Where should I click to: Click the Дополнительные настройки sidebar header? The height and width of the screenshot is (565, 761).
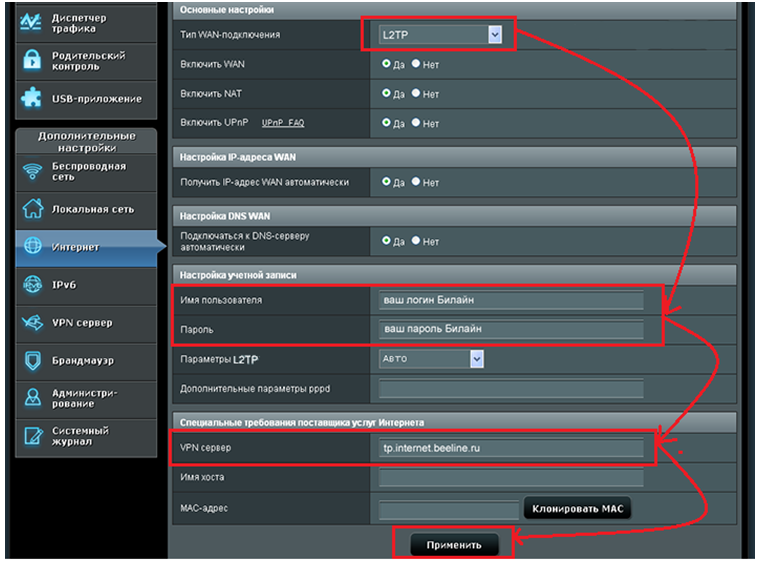86,142
